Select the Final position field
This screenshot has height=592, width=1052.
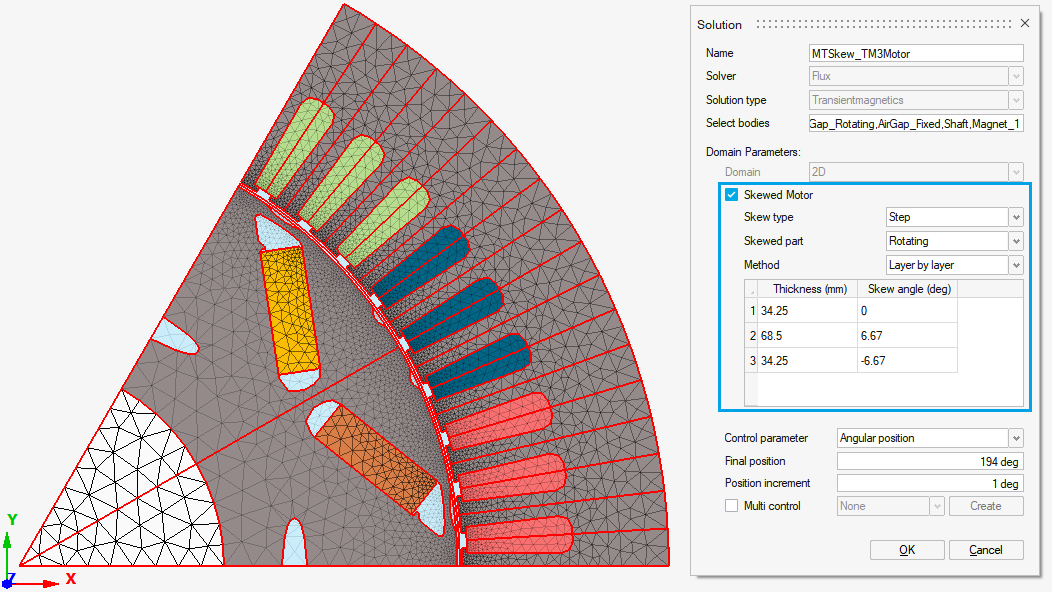point(929,461)
